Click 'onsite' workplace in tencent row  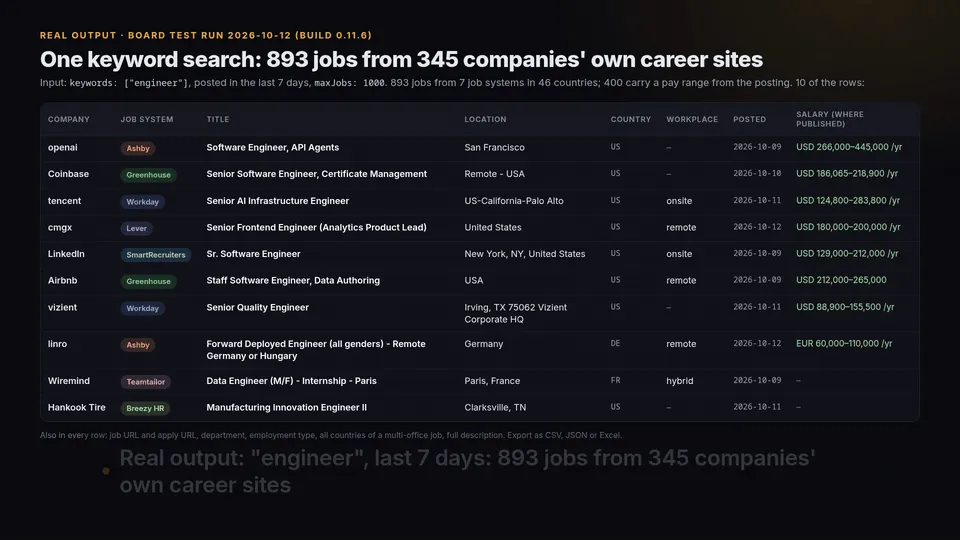point(679,201)
